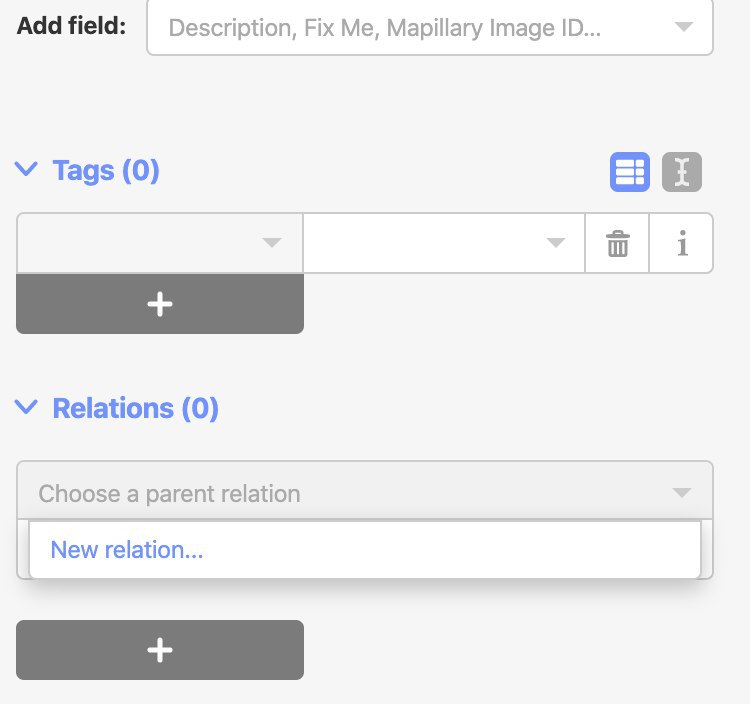750x704 pixels.
Task: Switch tags to list view
Action: pos(629,172)
